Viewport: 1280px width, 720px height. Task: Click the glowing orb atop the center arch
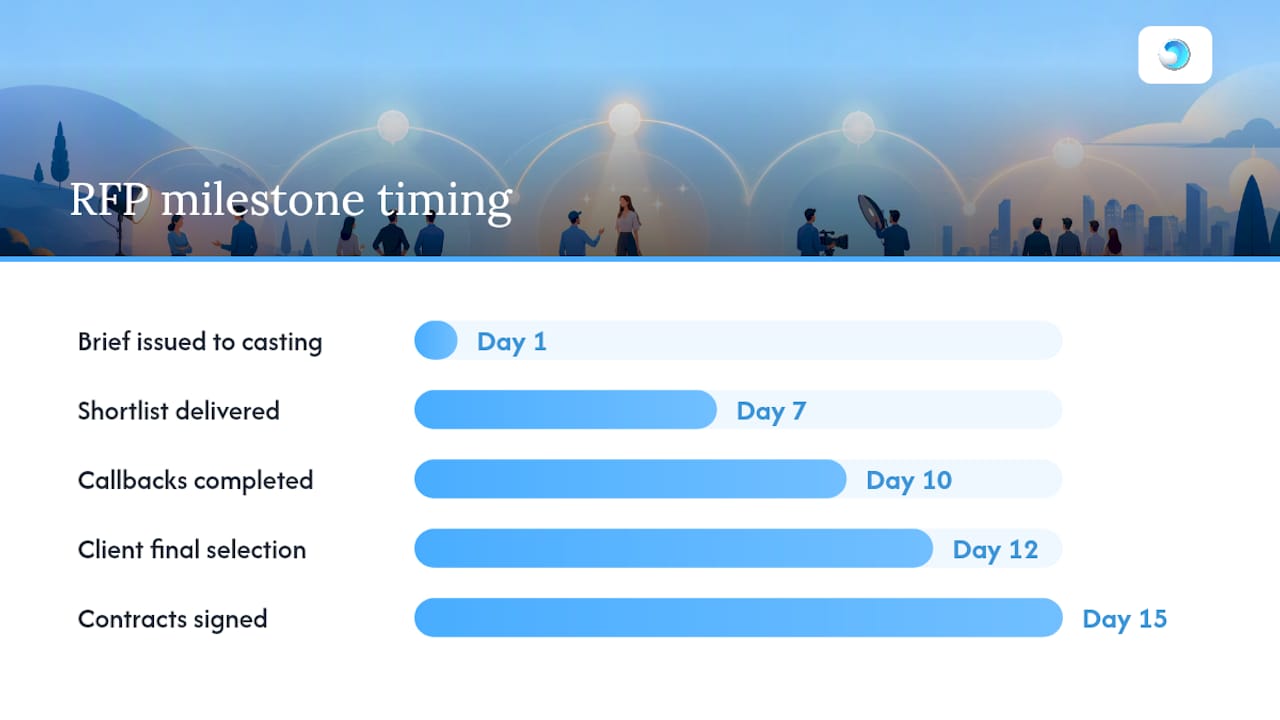(x=625, y=119)
